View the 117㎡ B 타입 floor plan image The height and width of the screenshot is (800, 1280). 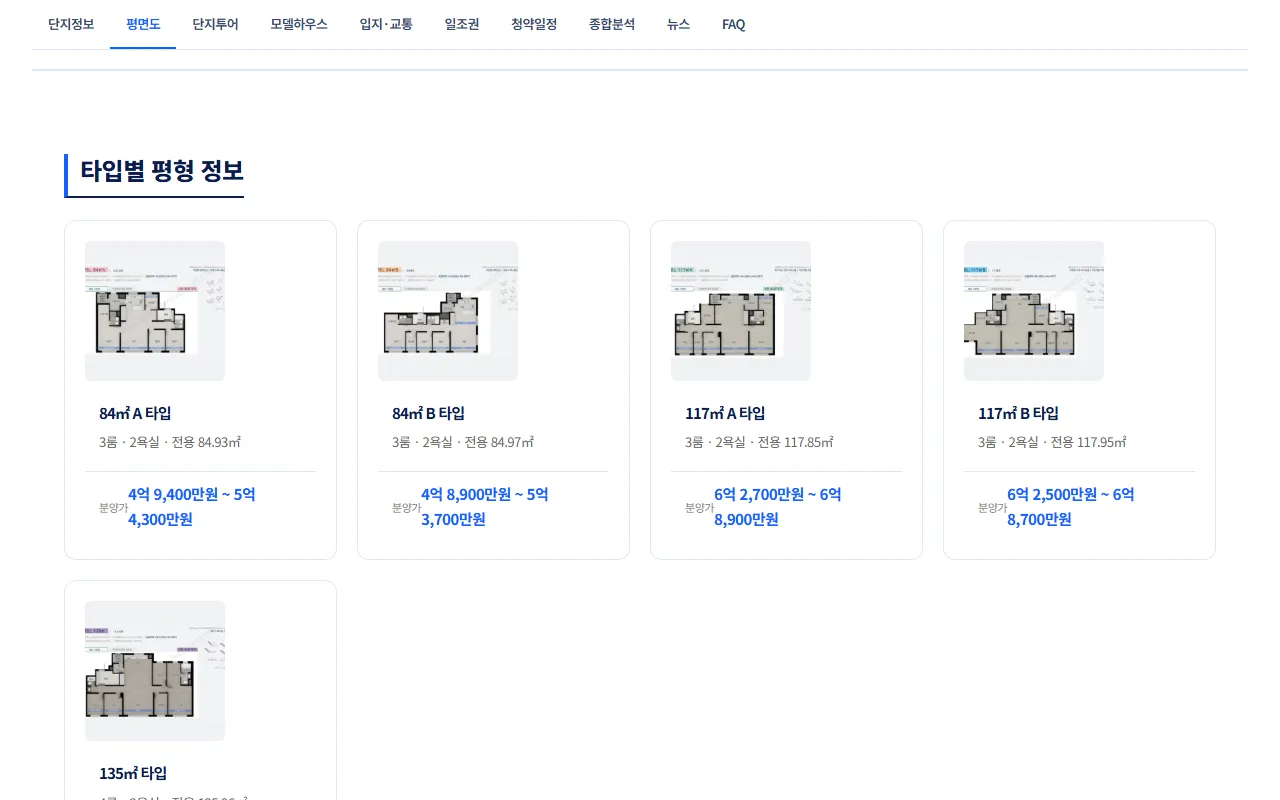[1034, 311]
